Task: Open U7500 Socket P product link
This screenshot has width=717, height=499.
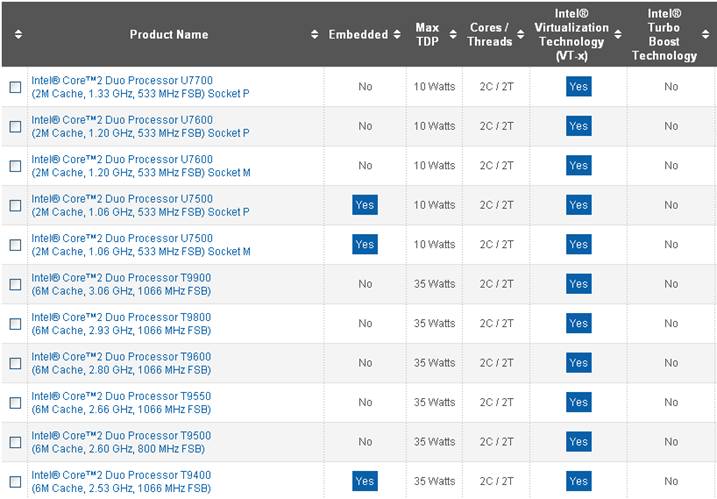Action: point(140,205)
